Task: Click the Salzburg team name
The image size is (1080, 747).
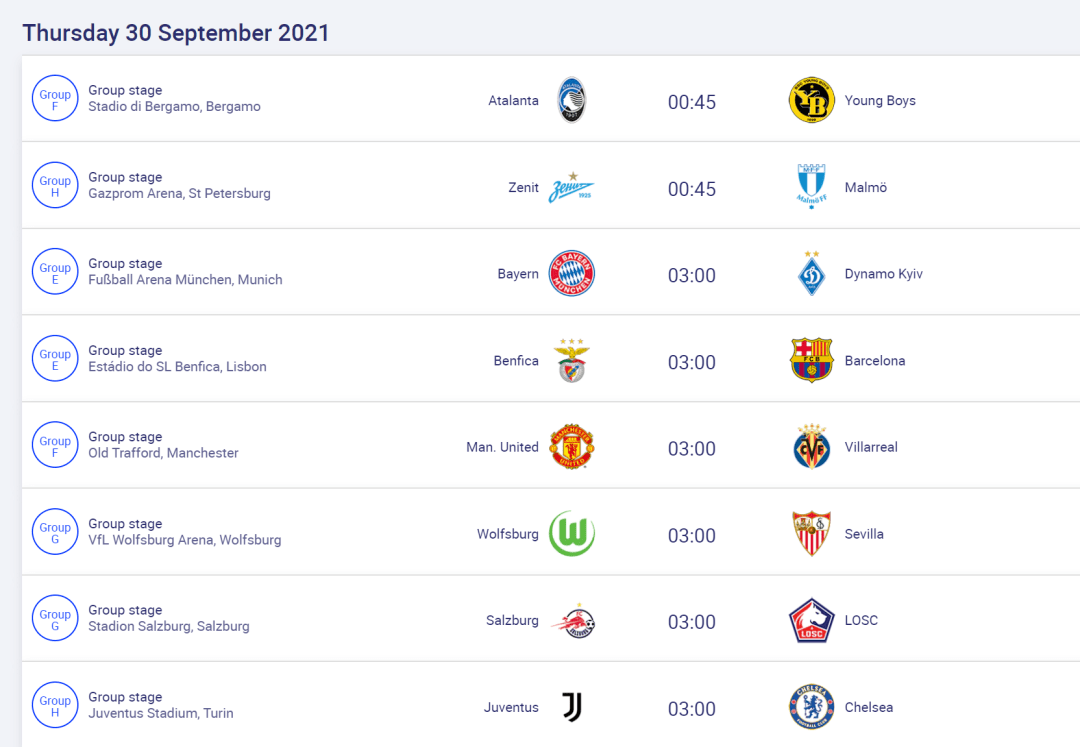Action: (x=512, y=620)
